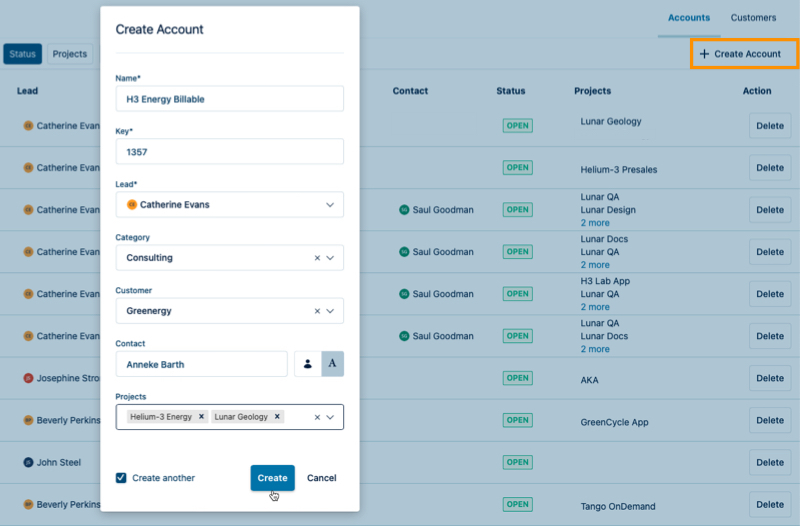Image resolution: width=800 pixels, height=526 pixels.
Task: Toggle the Create another checkbox
Action: (121, 478)
